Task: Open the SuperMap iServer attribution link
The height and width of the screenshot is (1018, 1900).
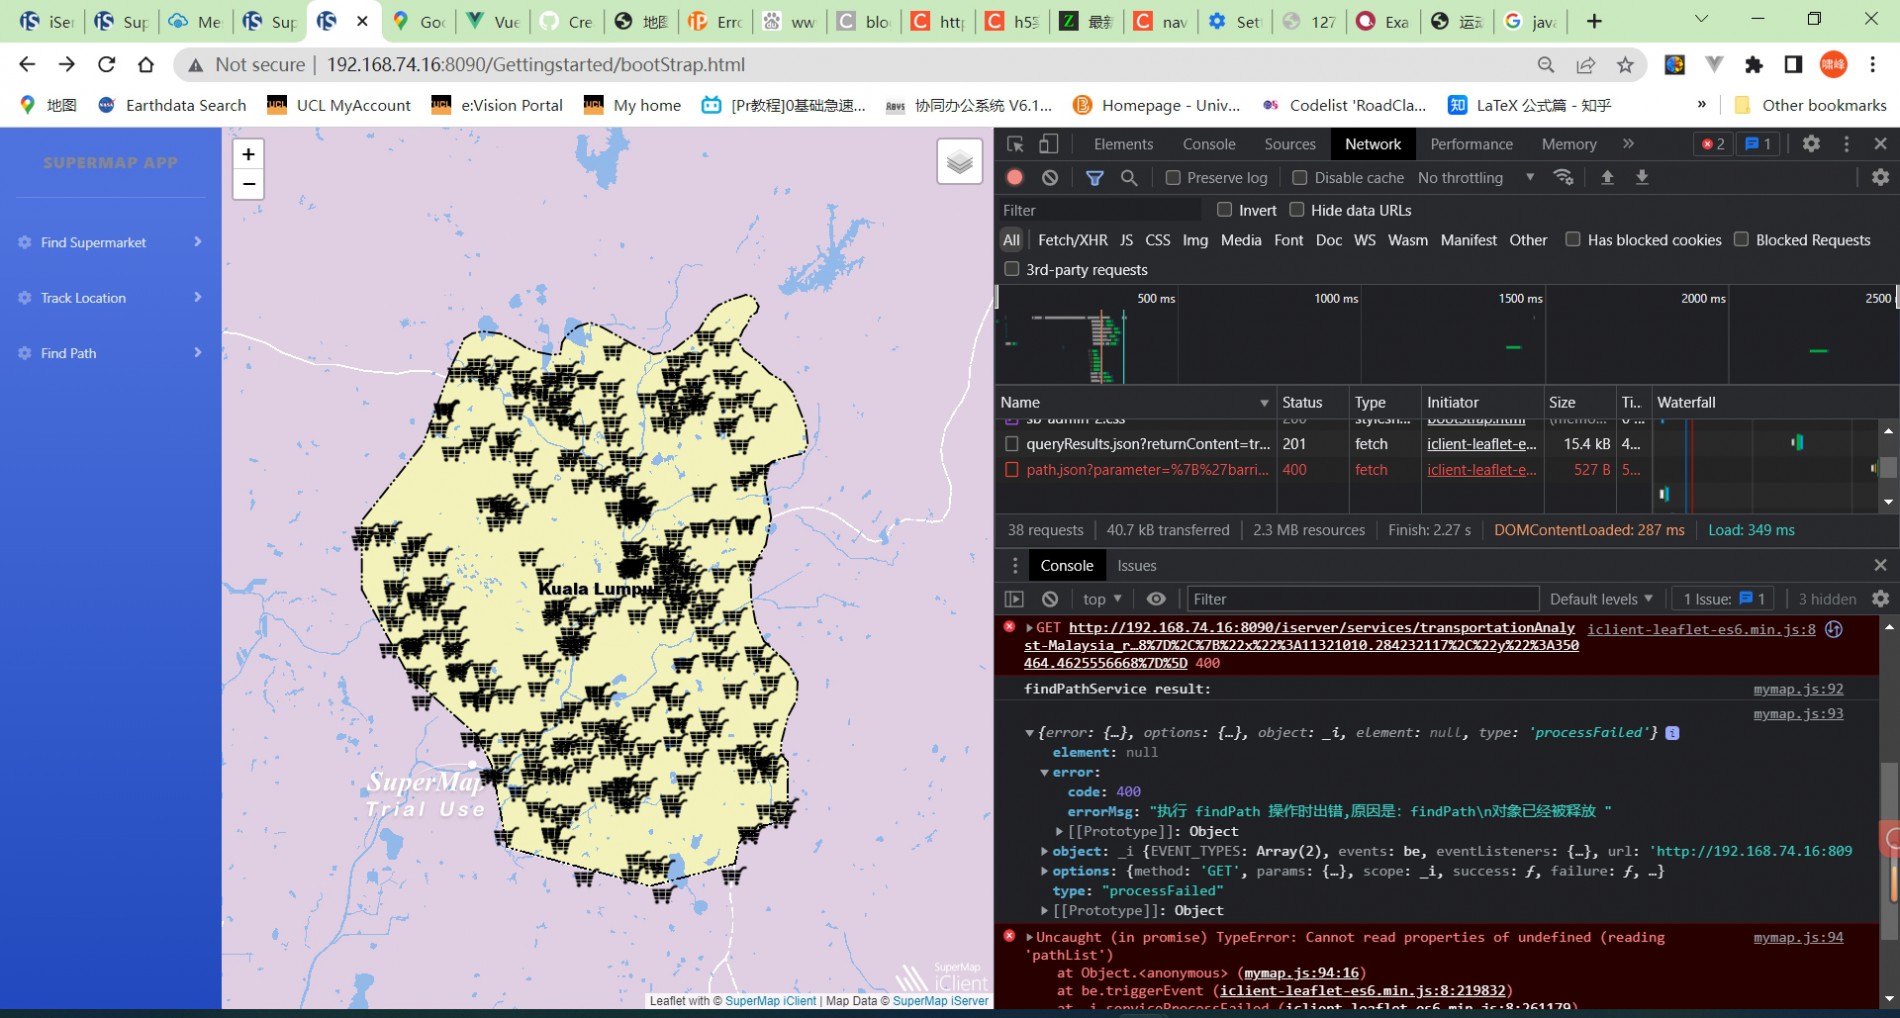Action: (x=940, y=1000)
